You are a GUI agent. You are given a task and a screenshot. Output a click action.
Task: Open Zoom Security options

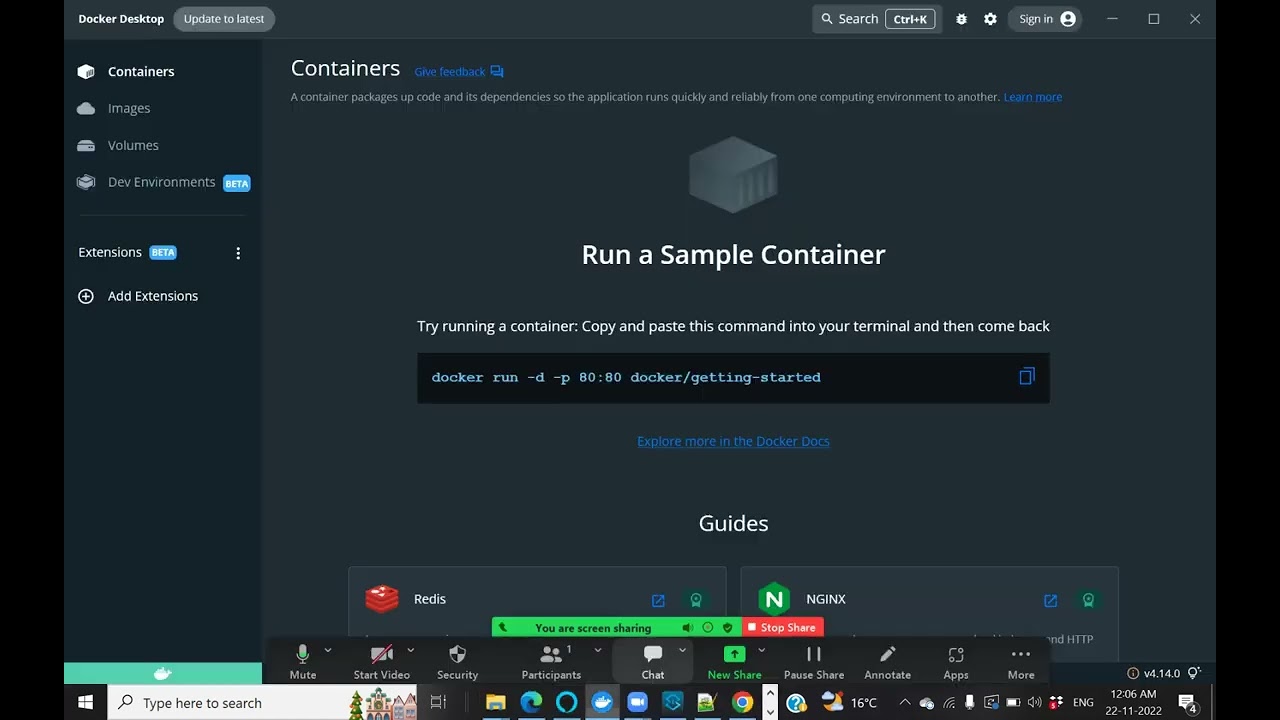[x=457, y=661]
